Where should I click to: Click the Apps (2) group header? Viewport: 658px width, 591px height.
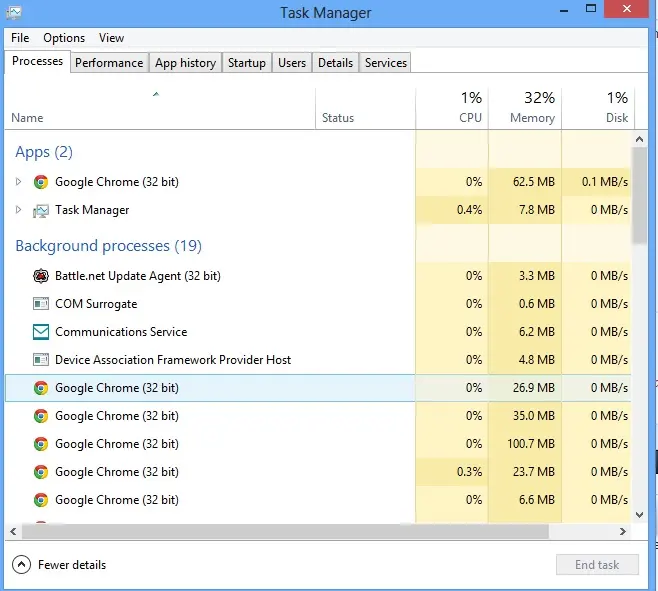(x=44, y=152)
